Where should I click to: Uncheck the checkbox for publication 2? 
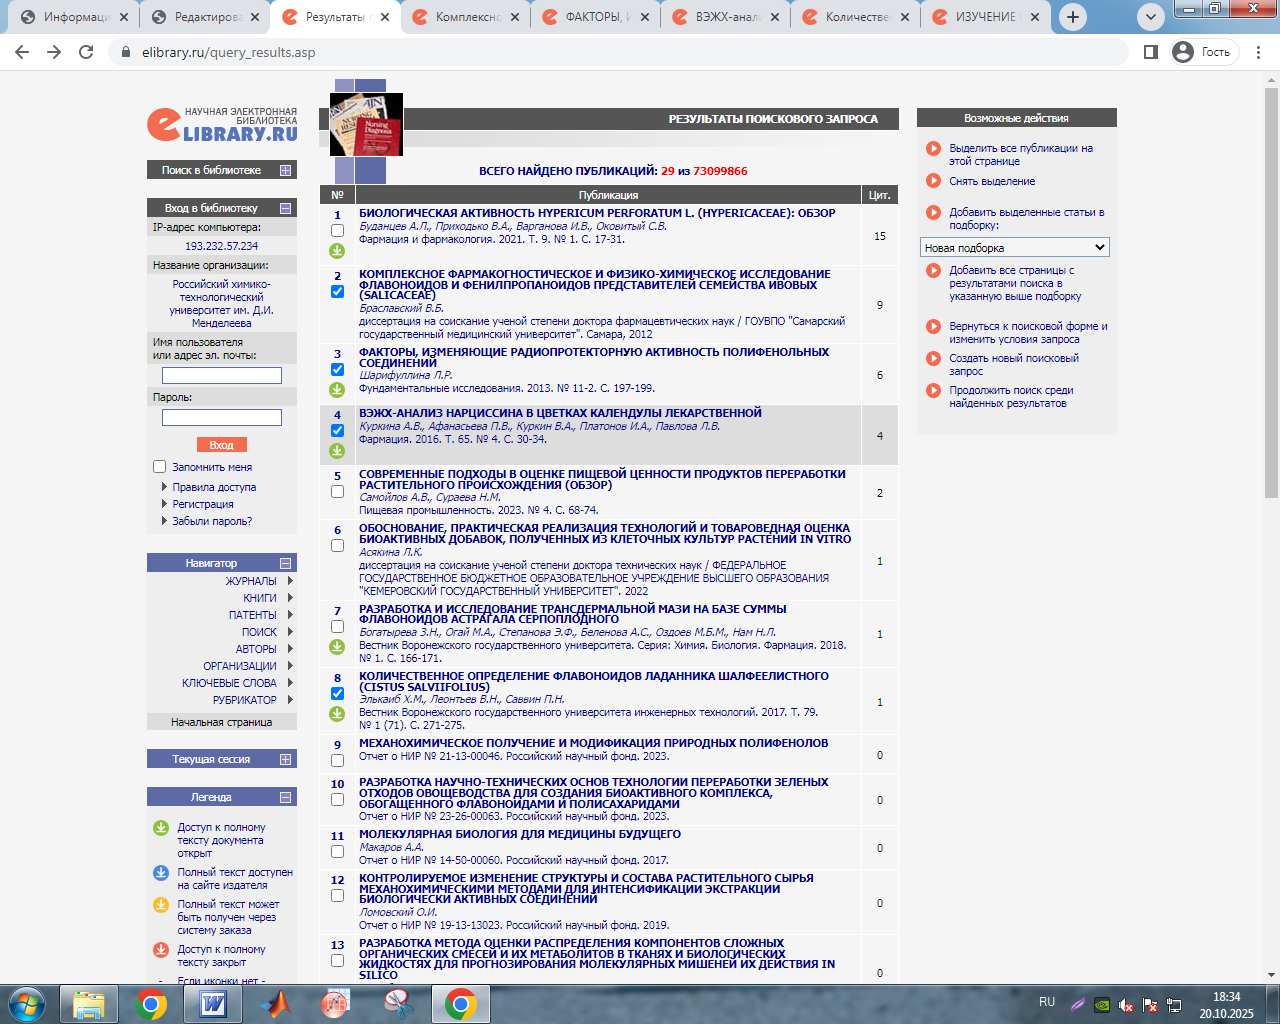[337, 292]
